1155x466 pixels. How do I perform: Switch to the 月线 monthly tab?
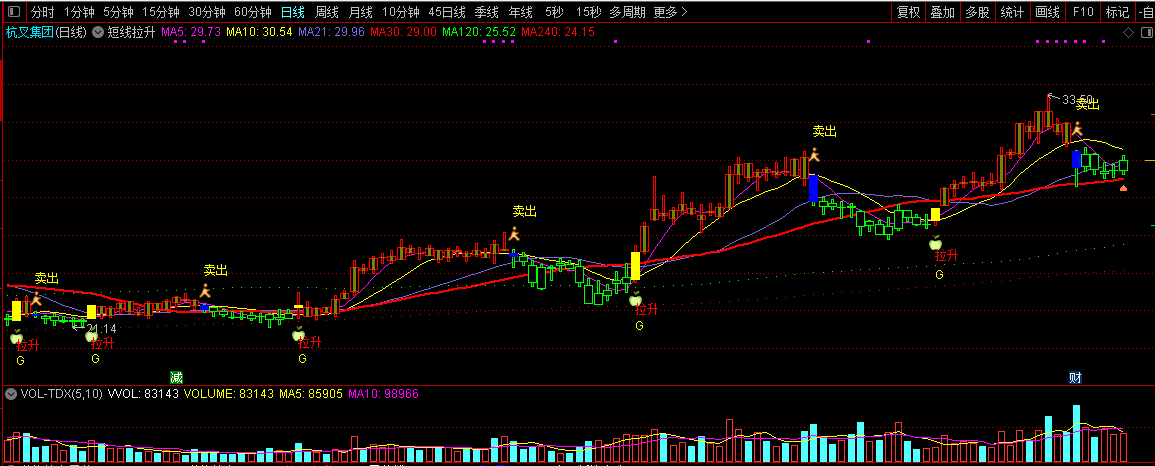point(360,12)
